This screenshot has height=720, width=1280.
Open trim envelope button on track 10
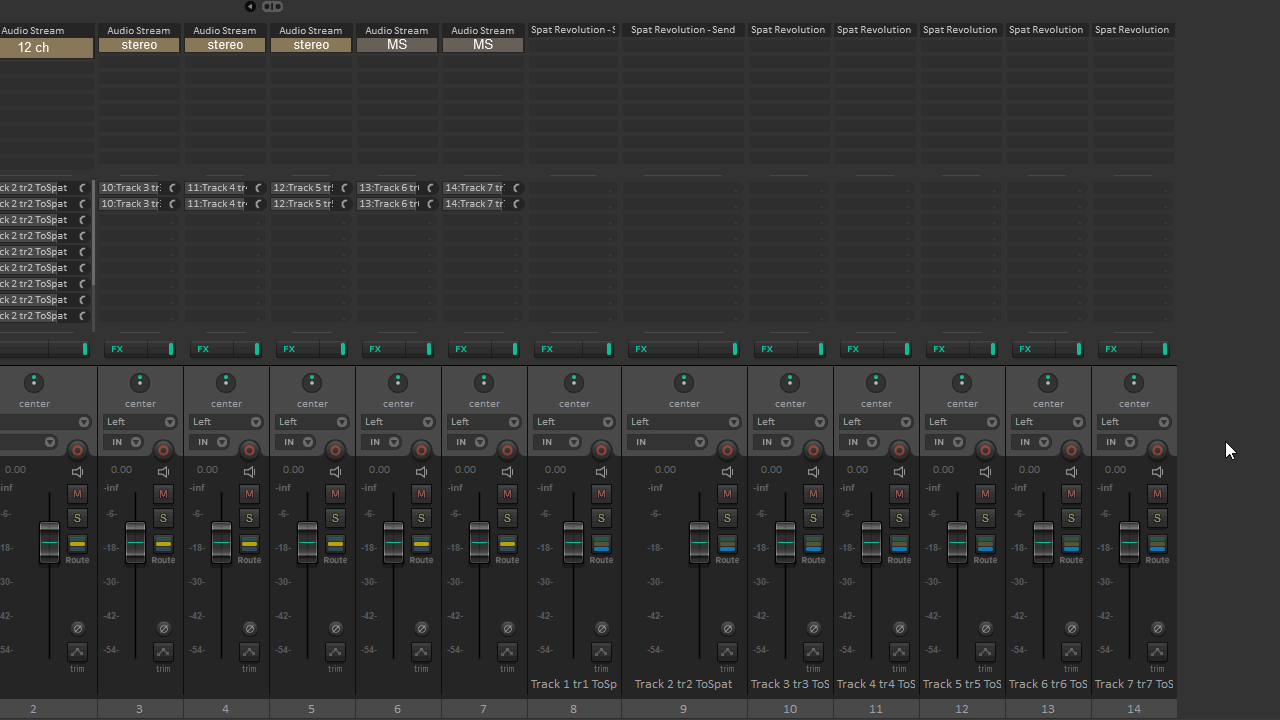tap(813, 652)
